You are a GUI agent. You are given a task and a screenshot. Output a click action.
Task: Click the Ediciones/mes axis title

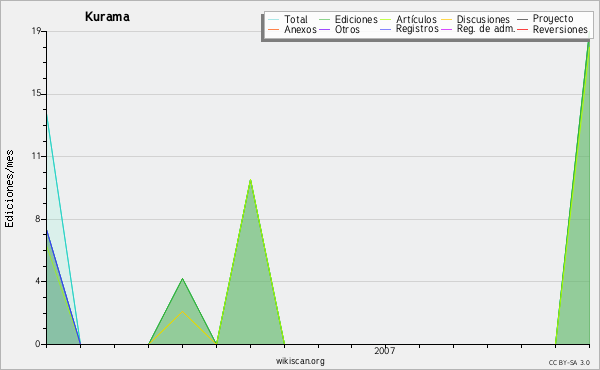9,189
